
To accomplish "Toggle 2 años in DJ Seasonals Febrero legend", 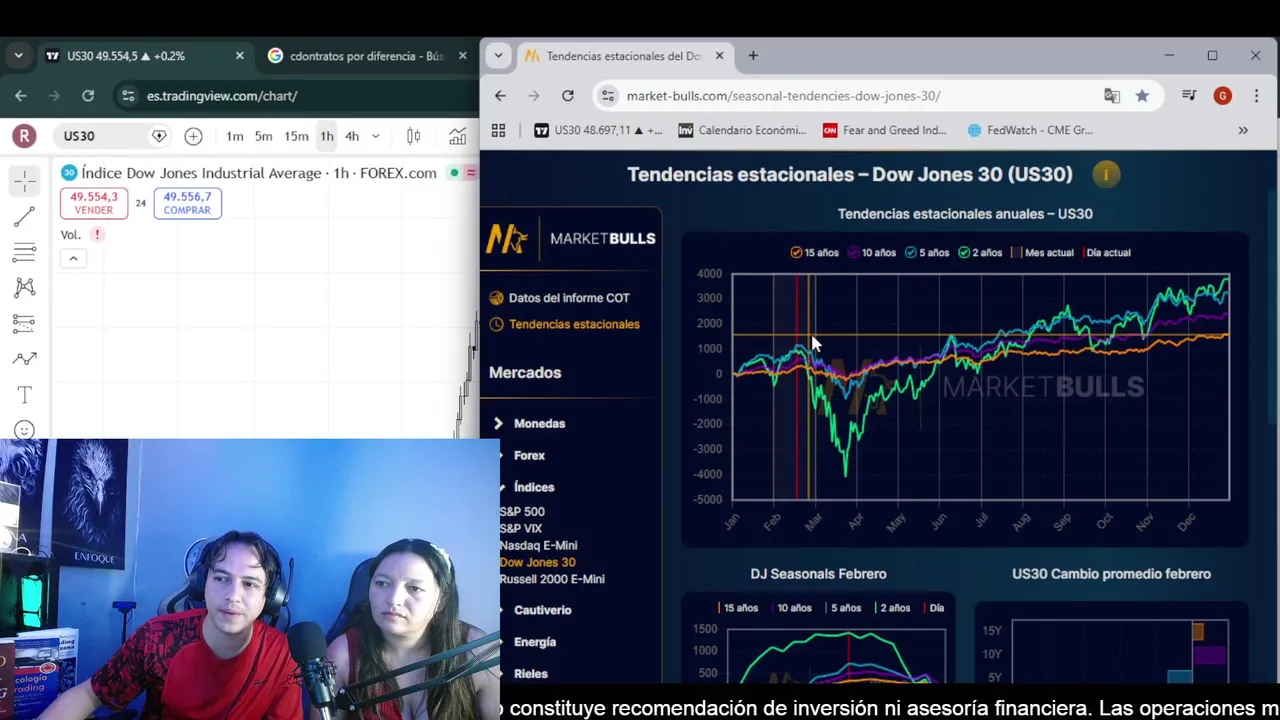I will [x=892, y=608].
